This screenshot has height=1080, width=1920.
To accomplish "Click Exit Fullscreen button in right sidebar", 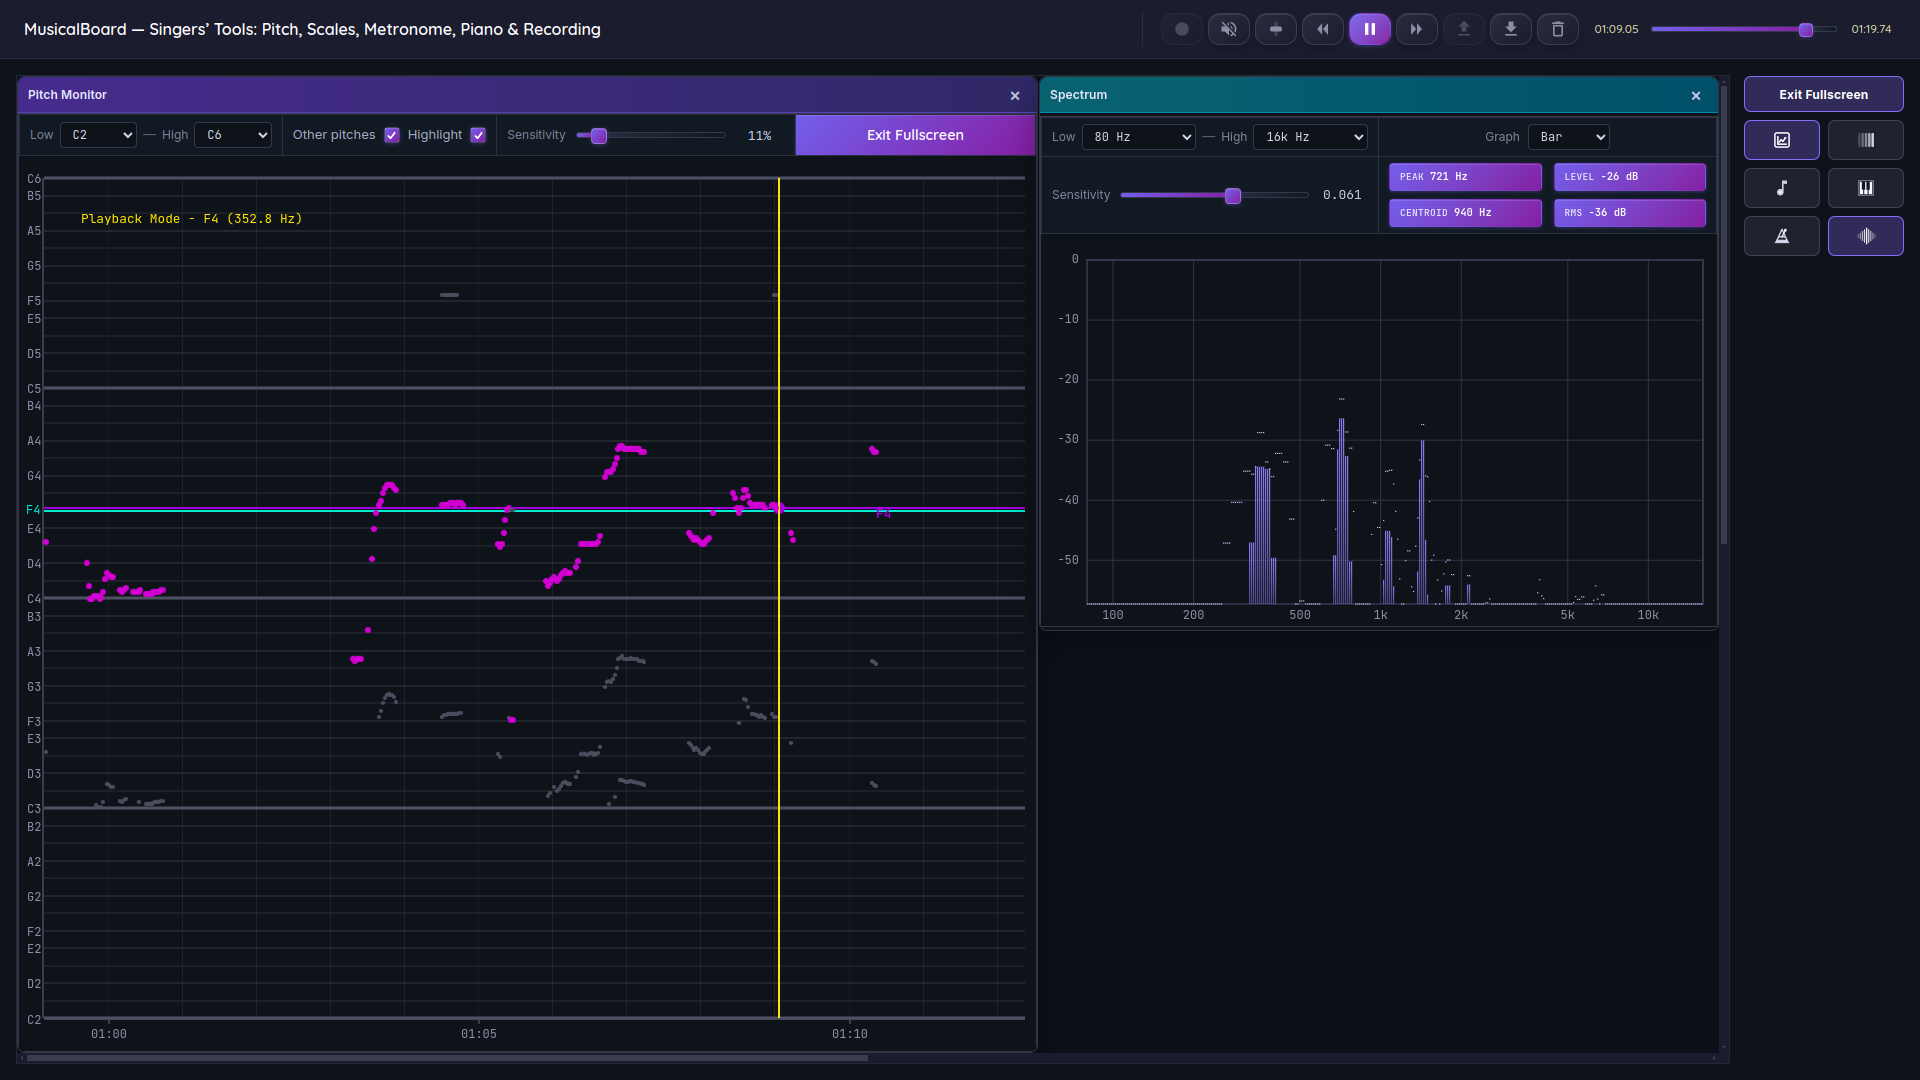I will (x=1823, y=95).
